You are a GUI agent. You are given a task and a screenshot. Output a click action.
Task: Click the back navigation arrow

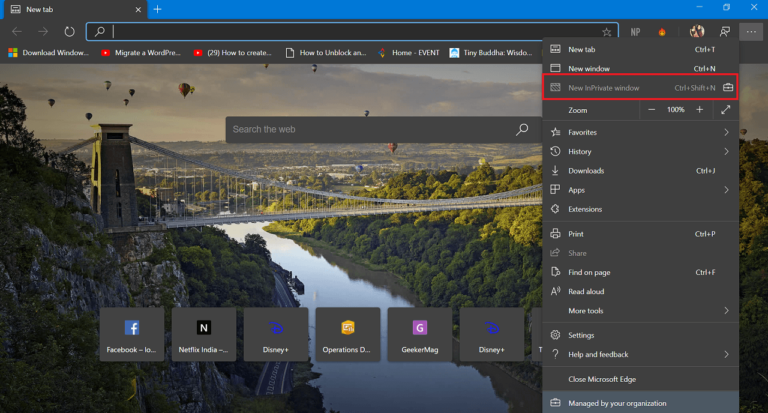[17, 32]
